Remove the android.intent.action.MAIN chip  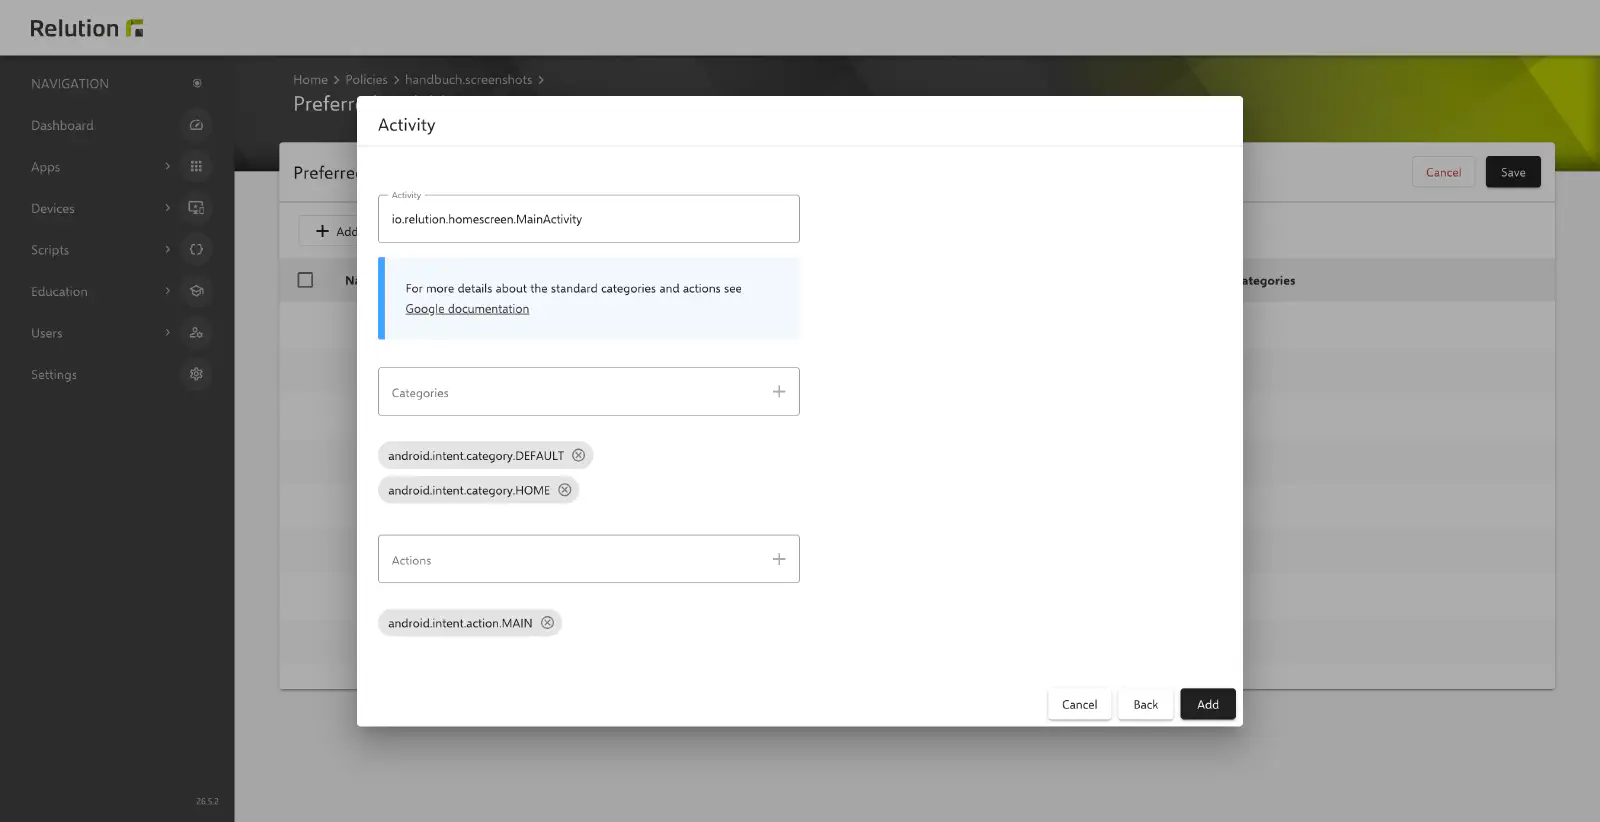547,623
